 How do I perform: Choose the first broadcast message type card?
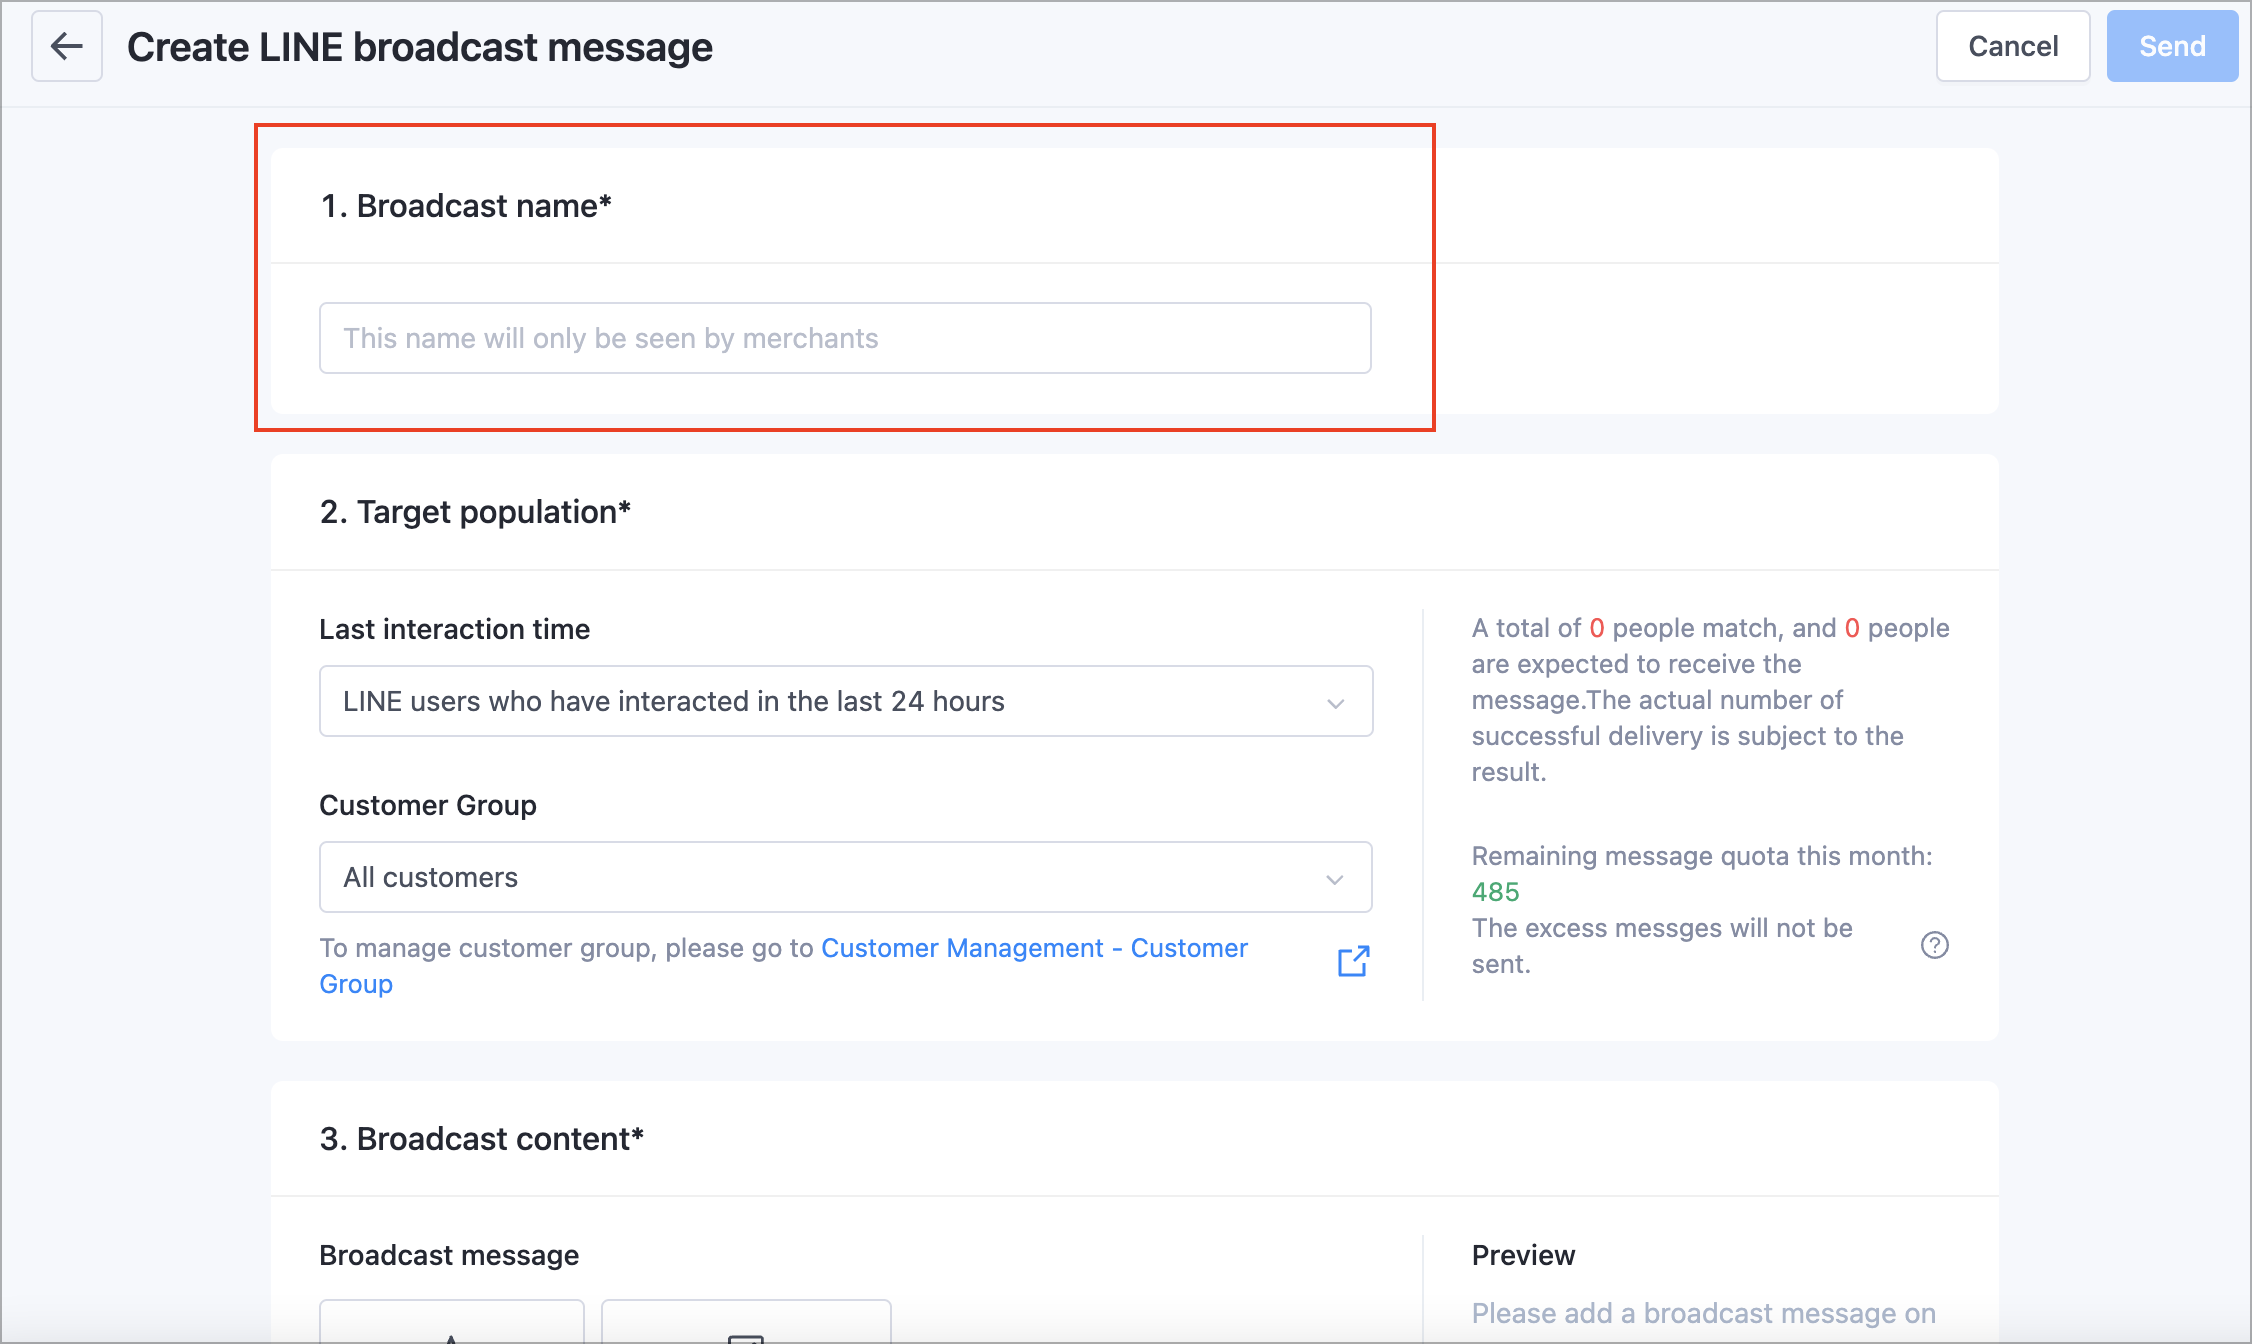tap(452, 1322)
